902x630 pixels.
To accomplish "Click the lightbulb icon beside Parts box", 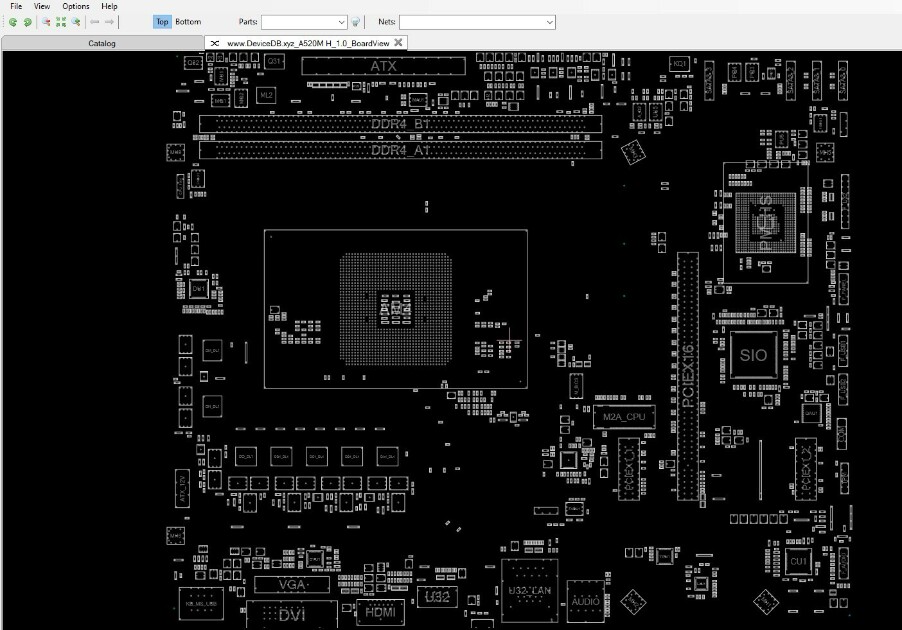I will pos(356,22).
